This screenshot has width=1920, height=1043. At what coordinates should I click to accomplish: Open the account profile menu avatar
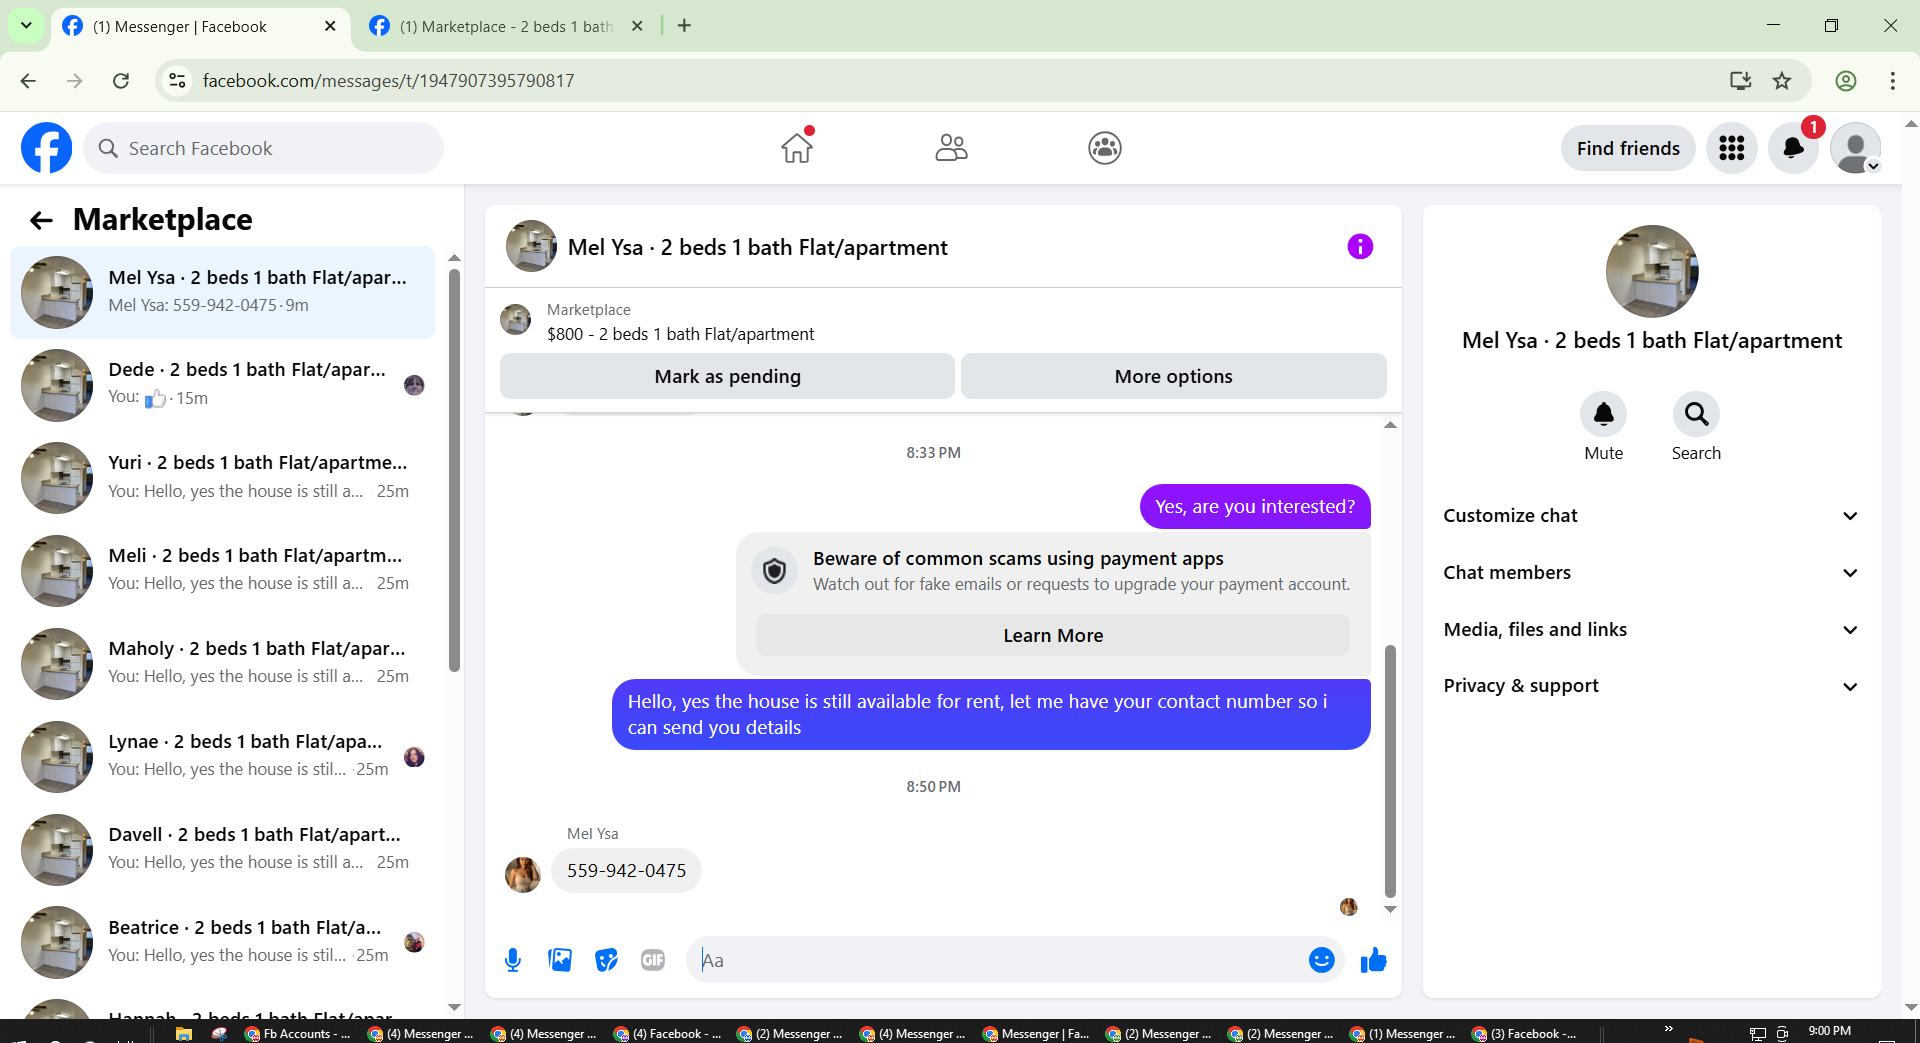tap(1856, 148)
